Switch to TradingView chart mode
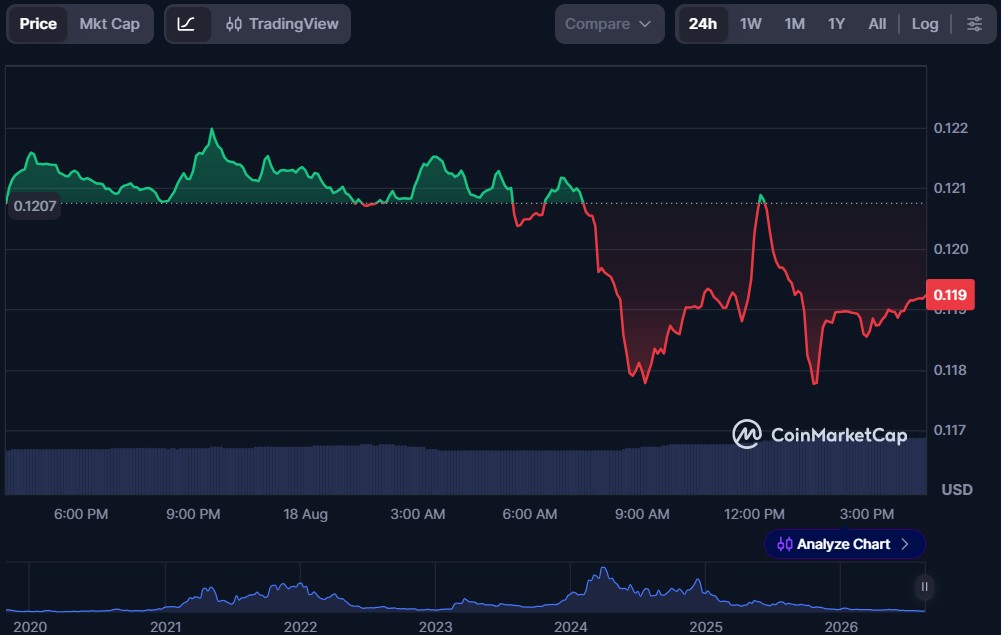The width and height of the screenshot is (1001, 635). pos(282,24)
